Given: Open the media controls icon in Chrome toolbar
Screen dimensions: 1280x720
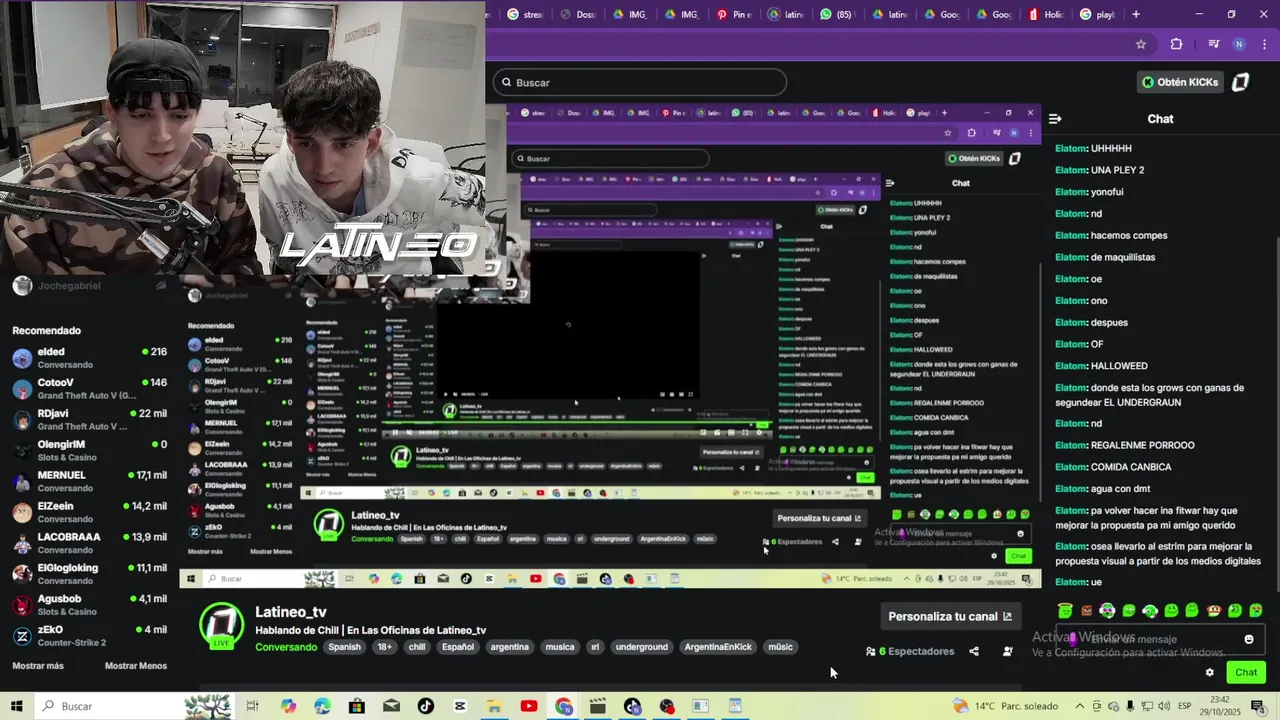Looking at the screenshot, I should pyautogui.click(x=1213, y=44).
